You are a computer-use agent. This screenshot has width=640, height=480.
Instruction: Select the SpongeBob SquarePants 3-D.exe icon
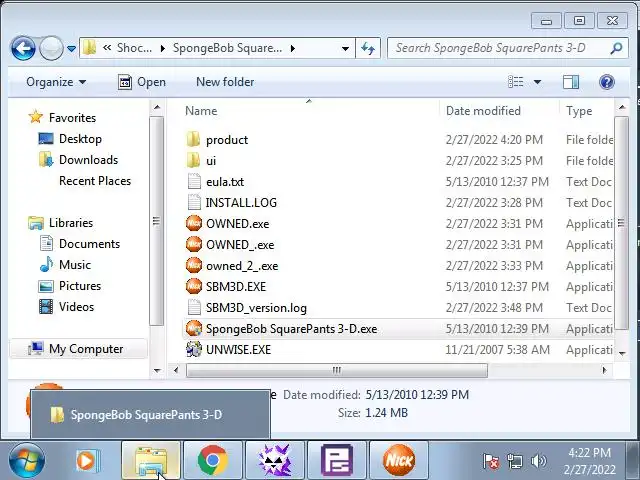point(194,329)
